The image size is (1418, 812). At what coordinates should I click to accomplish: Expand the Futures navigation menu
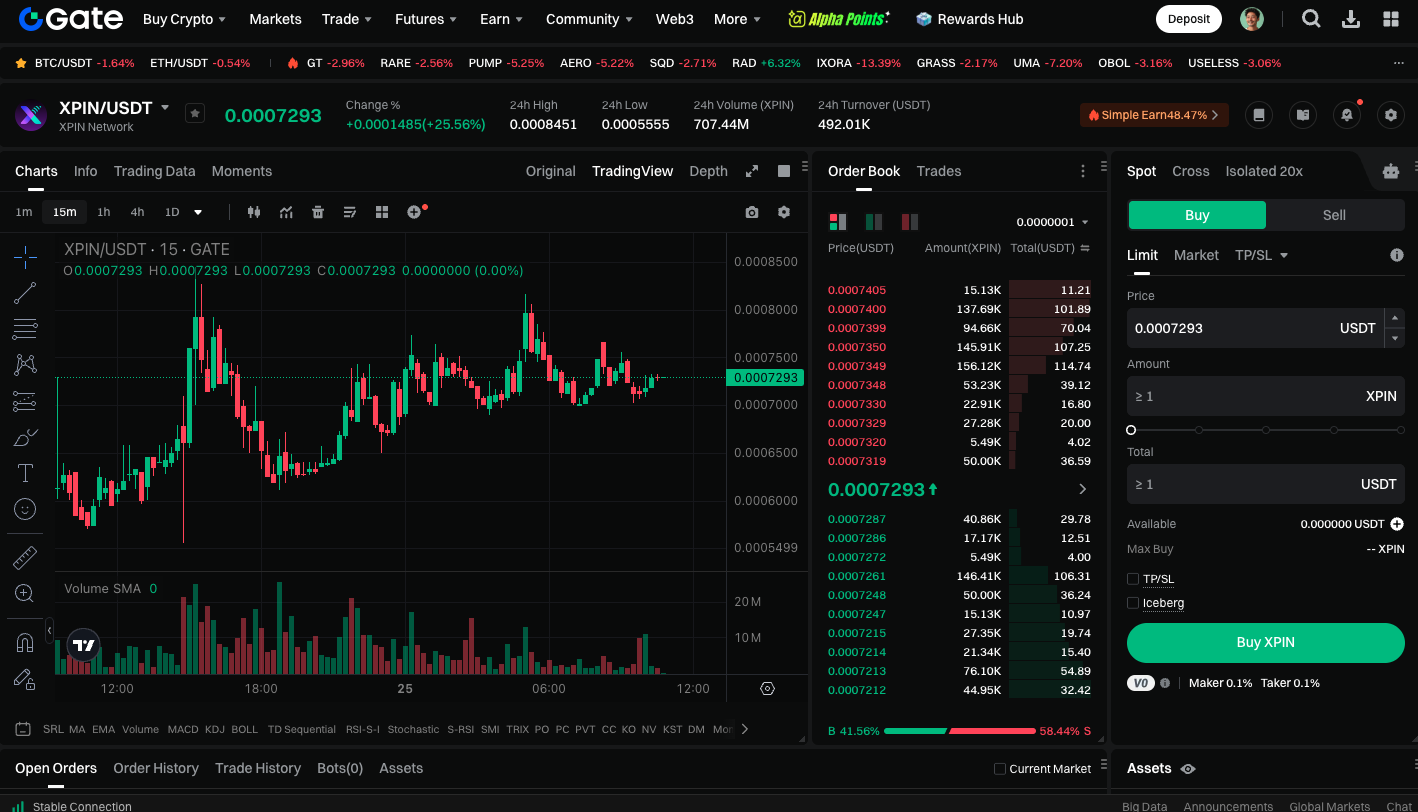click(x=426, y=19)
